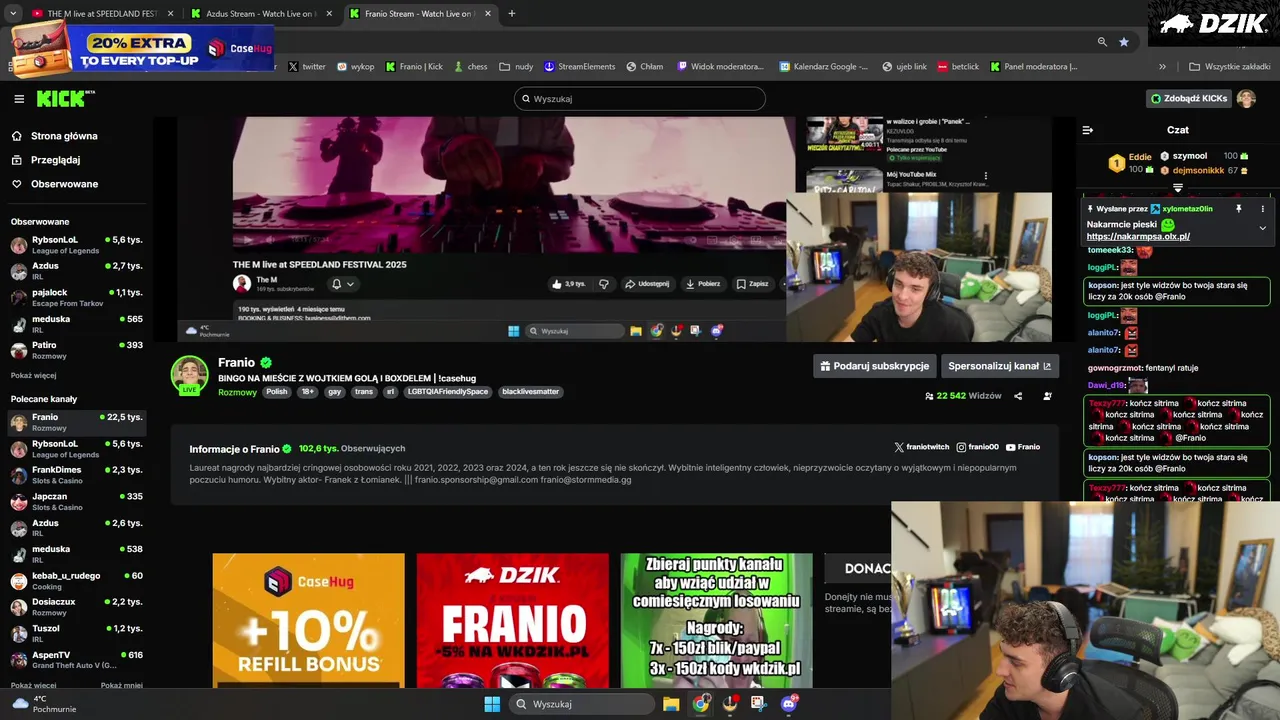The image size is (1280, 720).
Task: Focus the Kick Wyszukaj search field
Action: pyautogui.click(x=640, y=99)
